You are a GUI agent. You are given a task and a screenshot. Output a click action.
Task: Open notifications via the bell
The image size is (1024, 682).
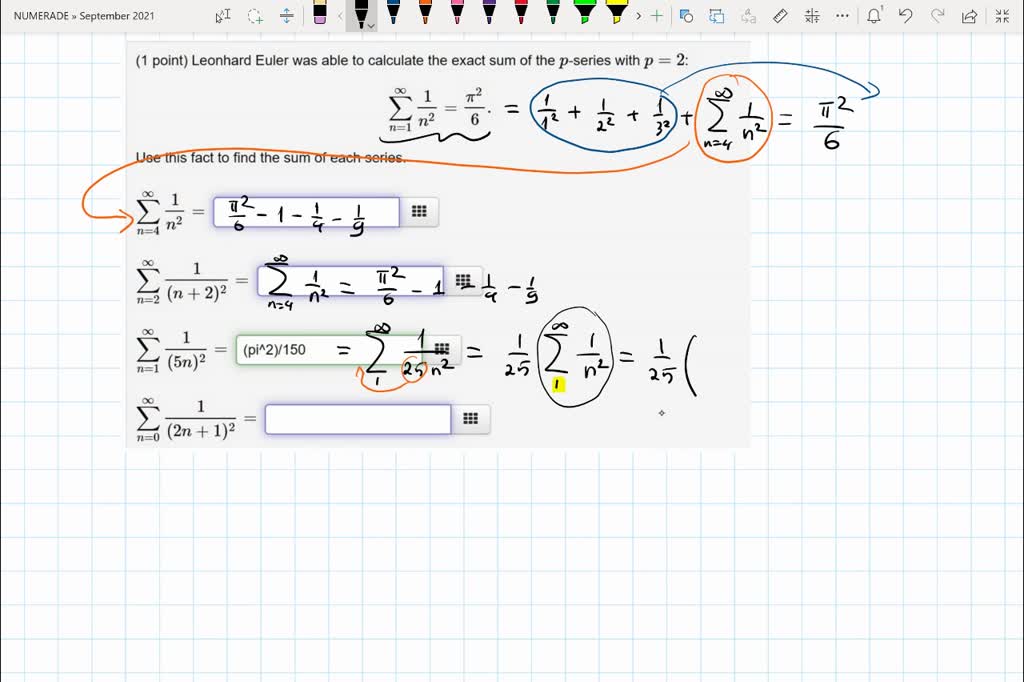pyautogui.click(x=874, y=15)
